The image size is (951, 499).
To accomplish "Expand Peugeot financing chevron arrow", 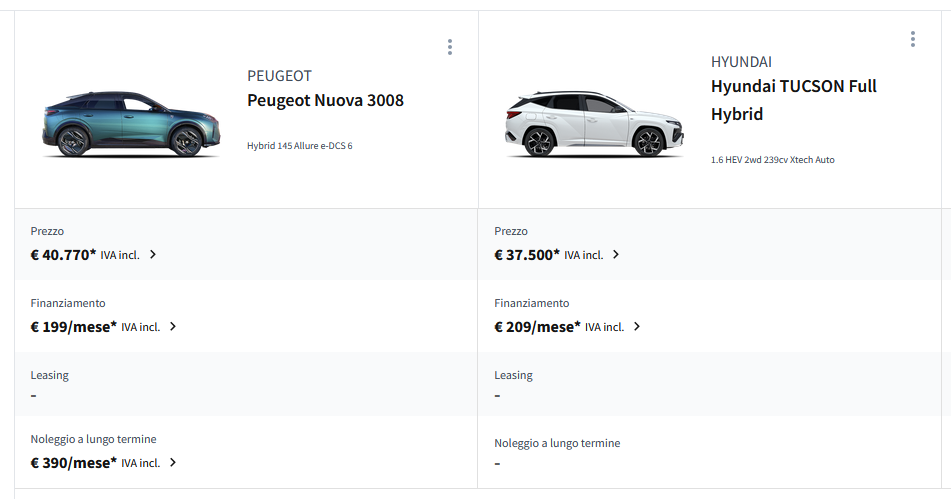I will click(x=173, y=327).
